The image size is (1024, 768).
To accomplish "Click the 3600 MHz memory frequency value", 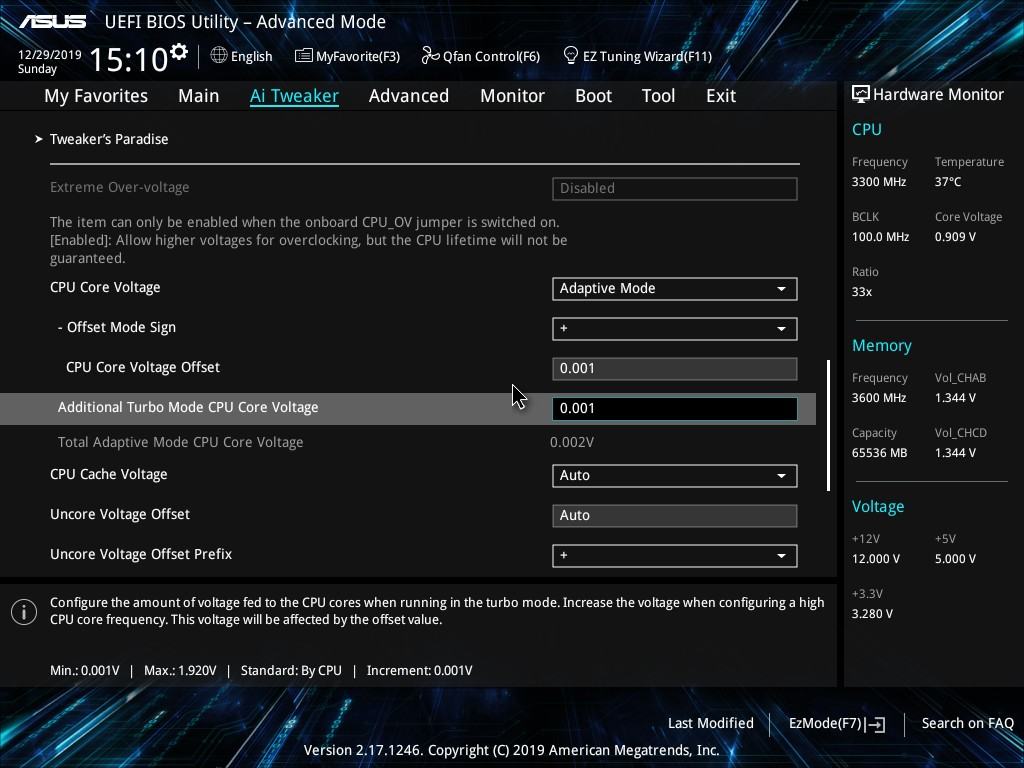I will coord(879,398).
